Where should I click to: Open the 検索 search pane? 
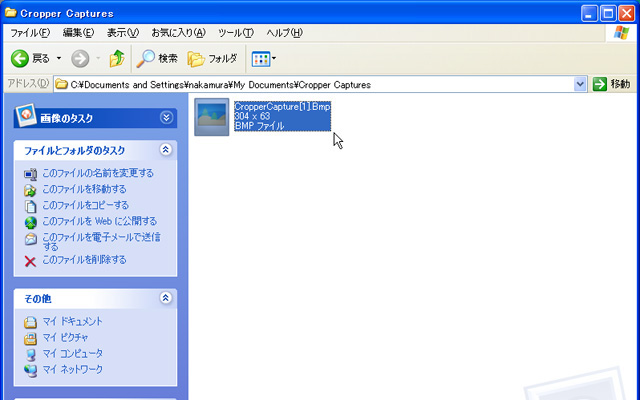157,59
